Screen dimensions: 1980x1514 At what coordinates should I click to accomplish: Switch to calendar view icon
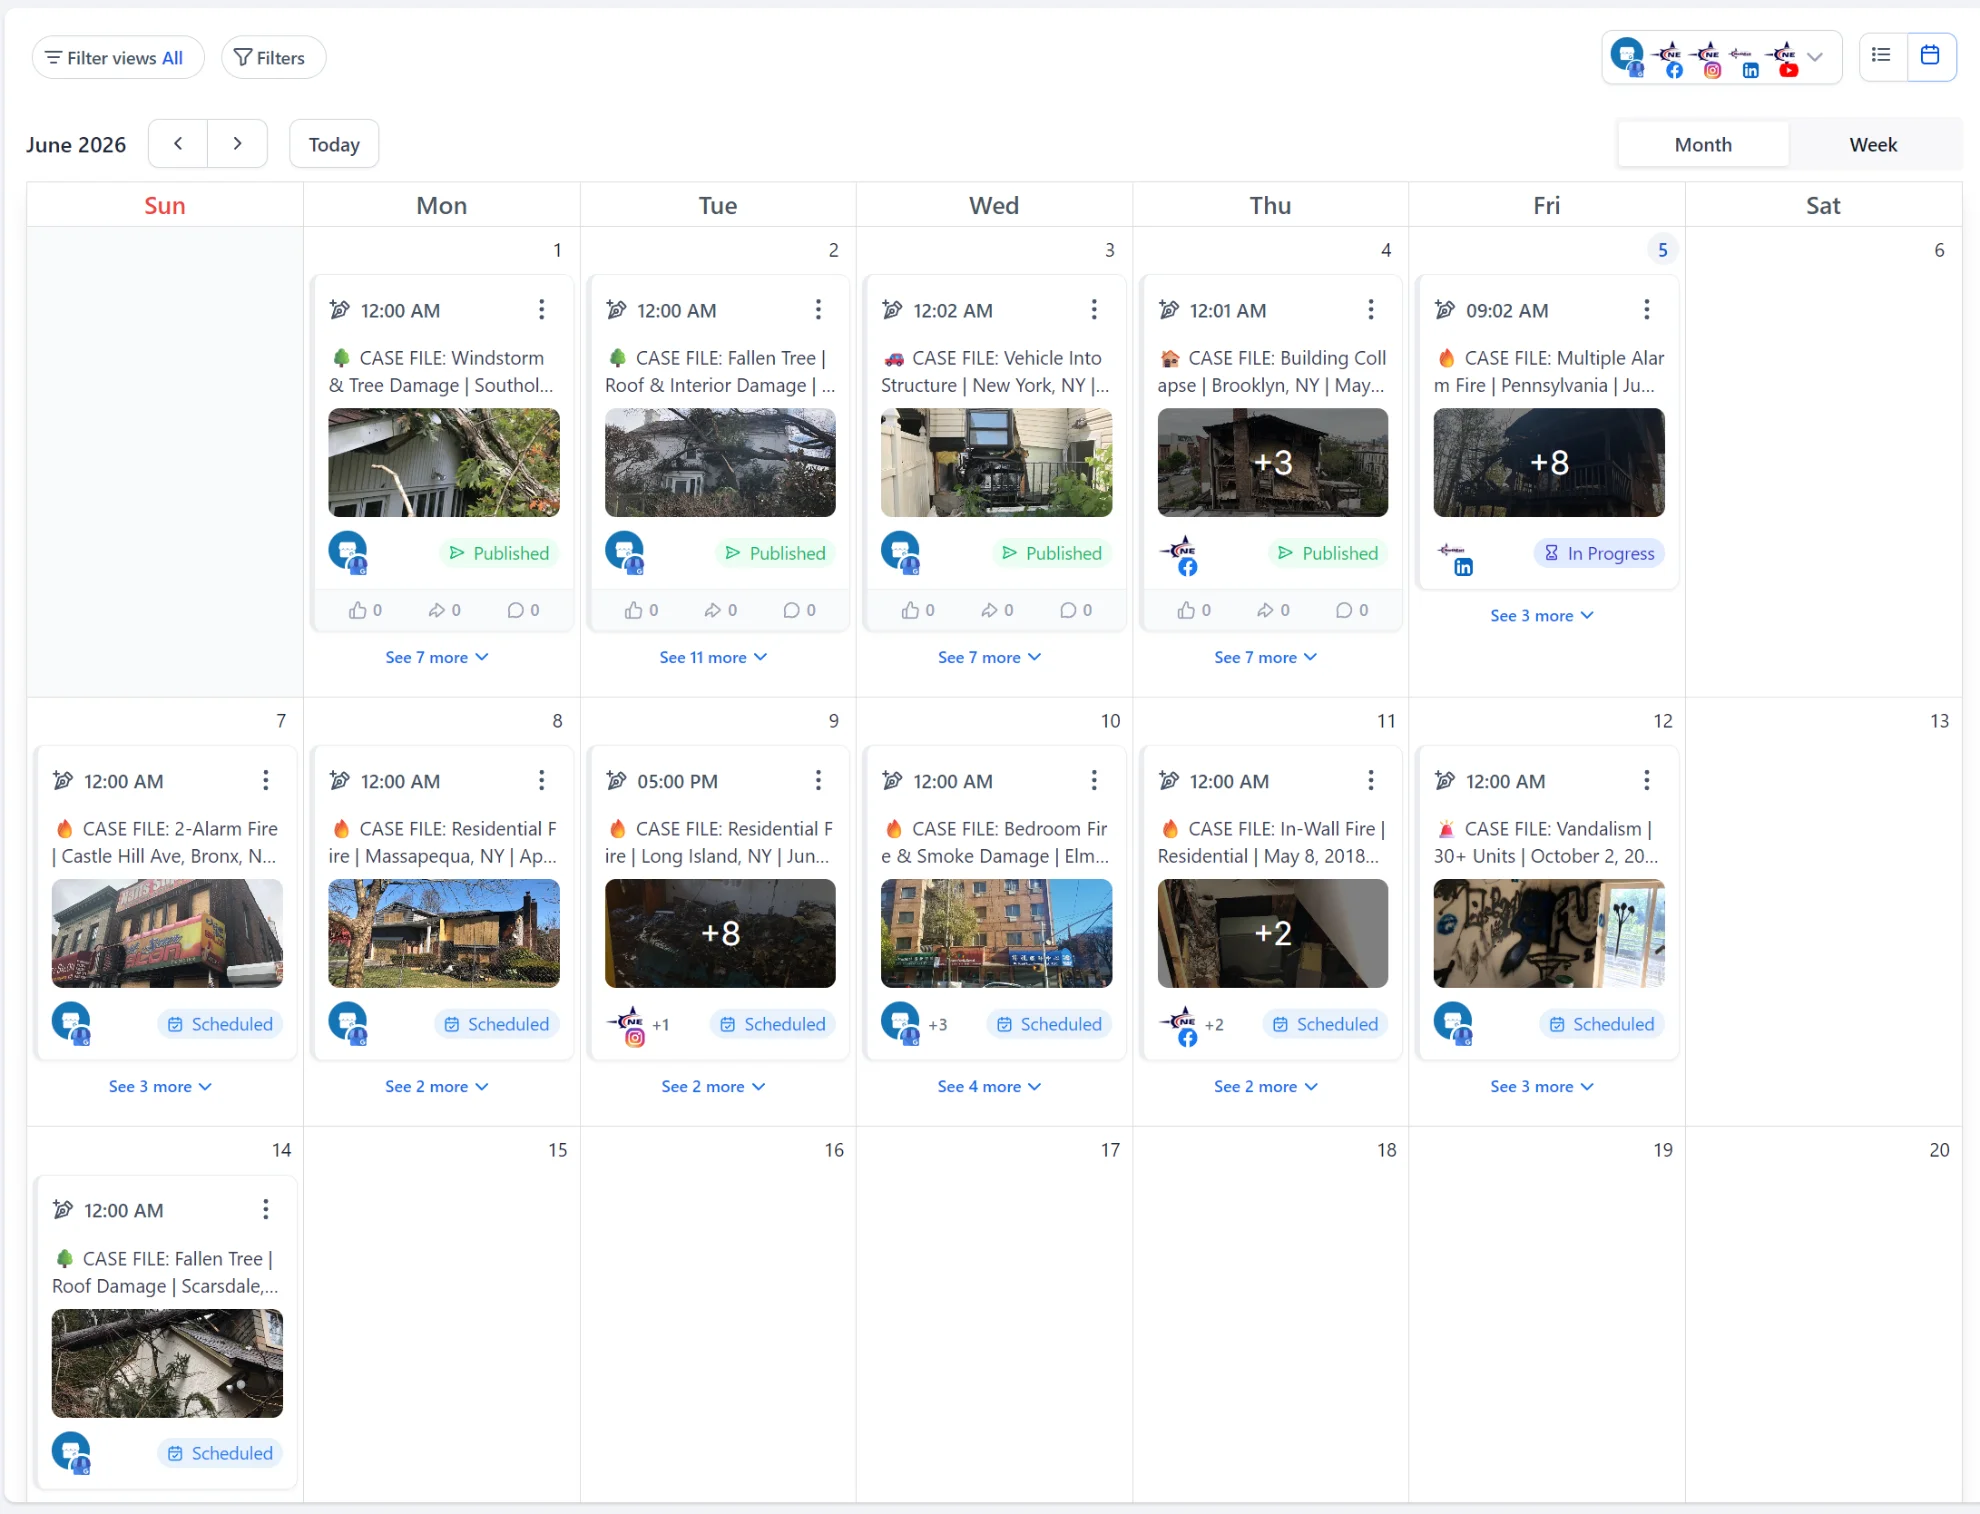click(1931, 56)
